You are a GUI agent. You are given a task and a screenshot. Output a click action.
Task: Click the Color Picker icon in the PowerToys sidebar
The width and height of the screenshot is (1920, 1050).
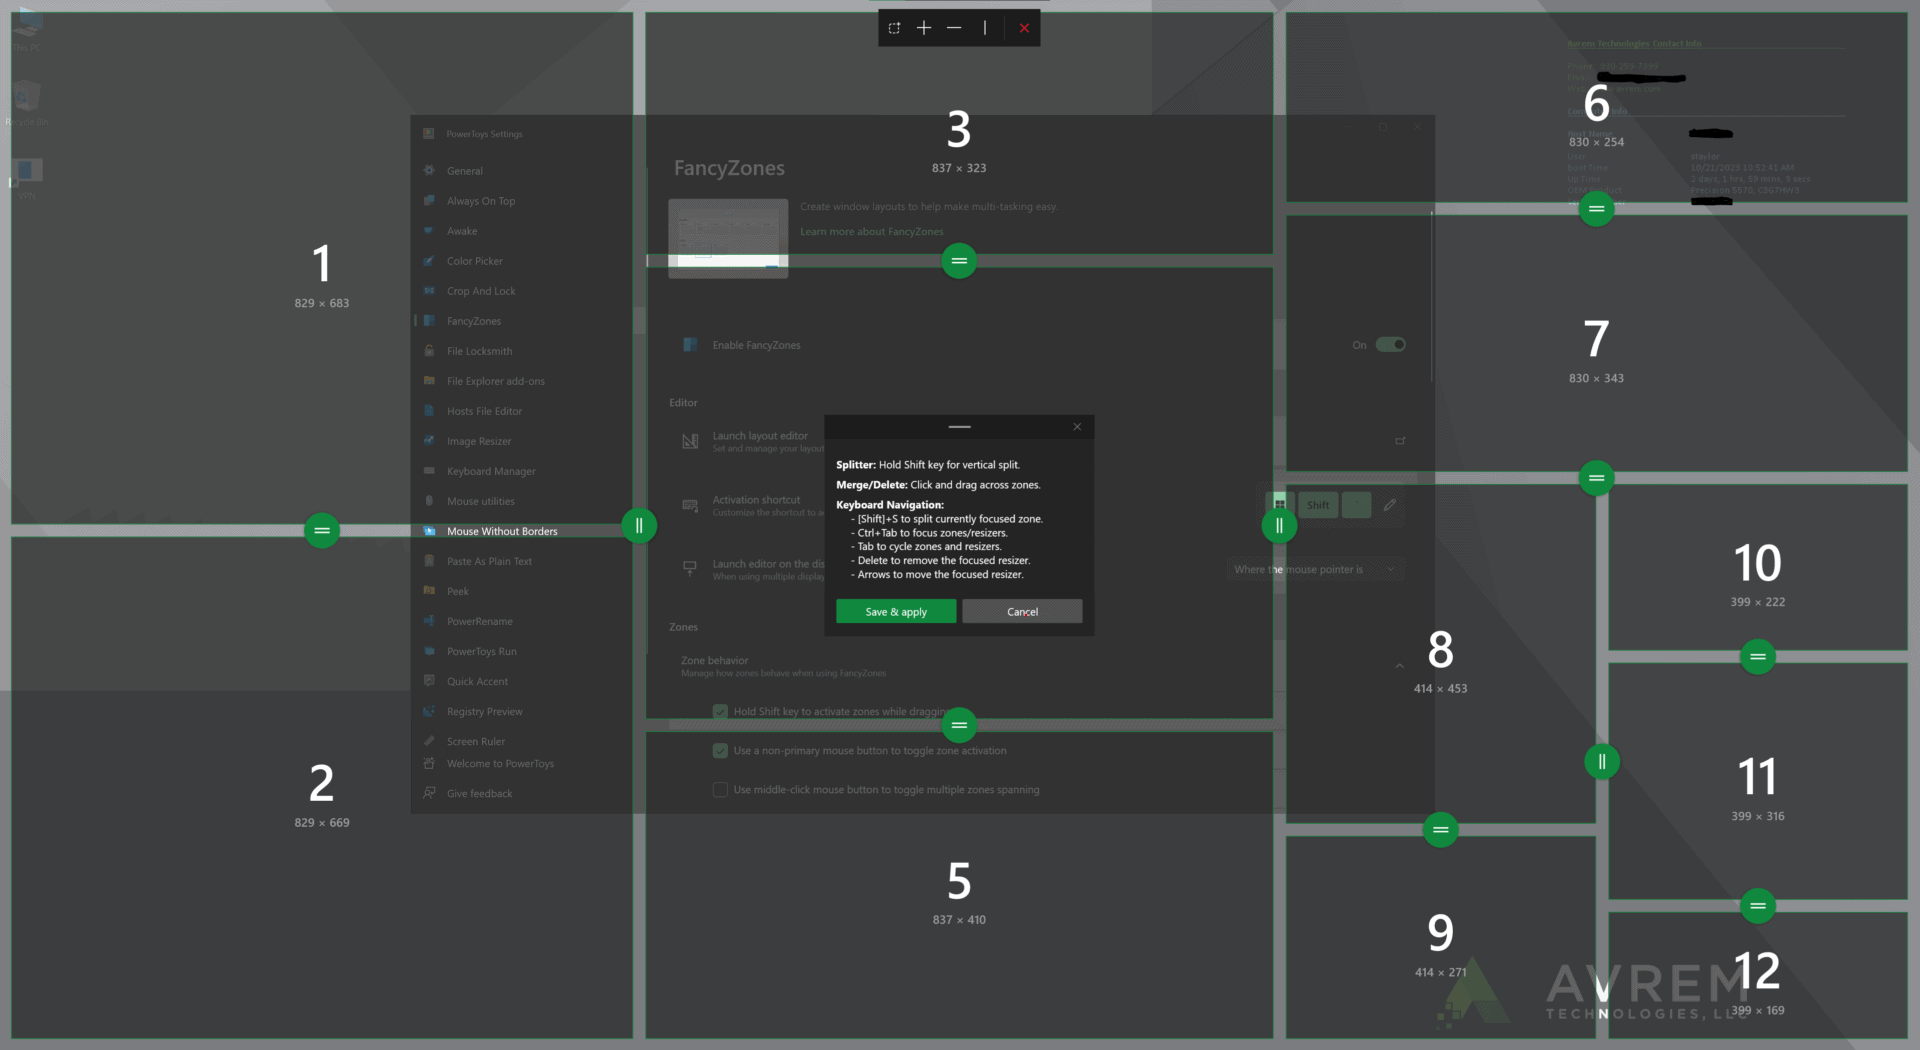(430, 261)
